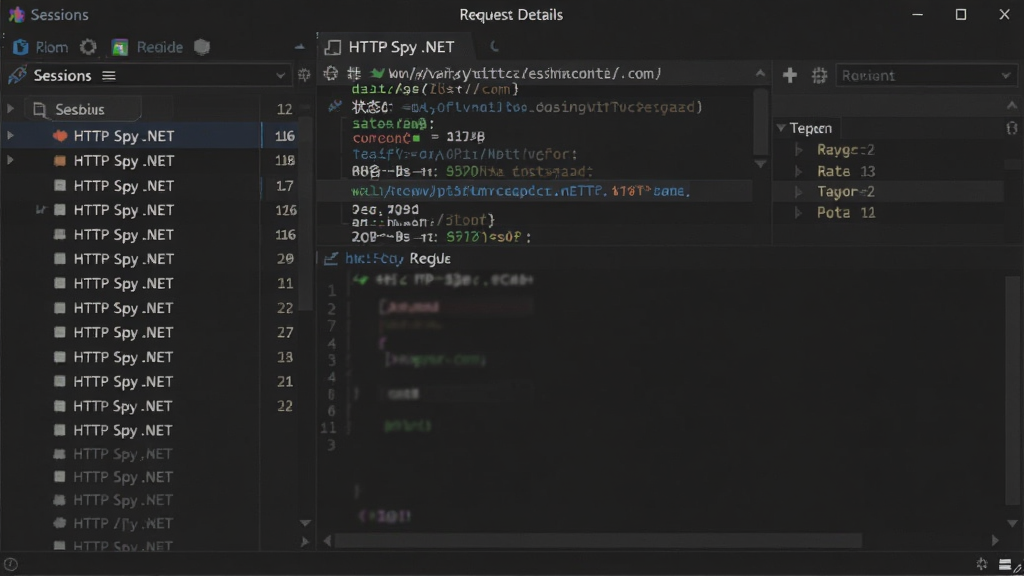Click the plus add button in right panel
This screenshot has height=576, width=1024.
pyautogui.click(x=790, y=75)
